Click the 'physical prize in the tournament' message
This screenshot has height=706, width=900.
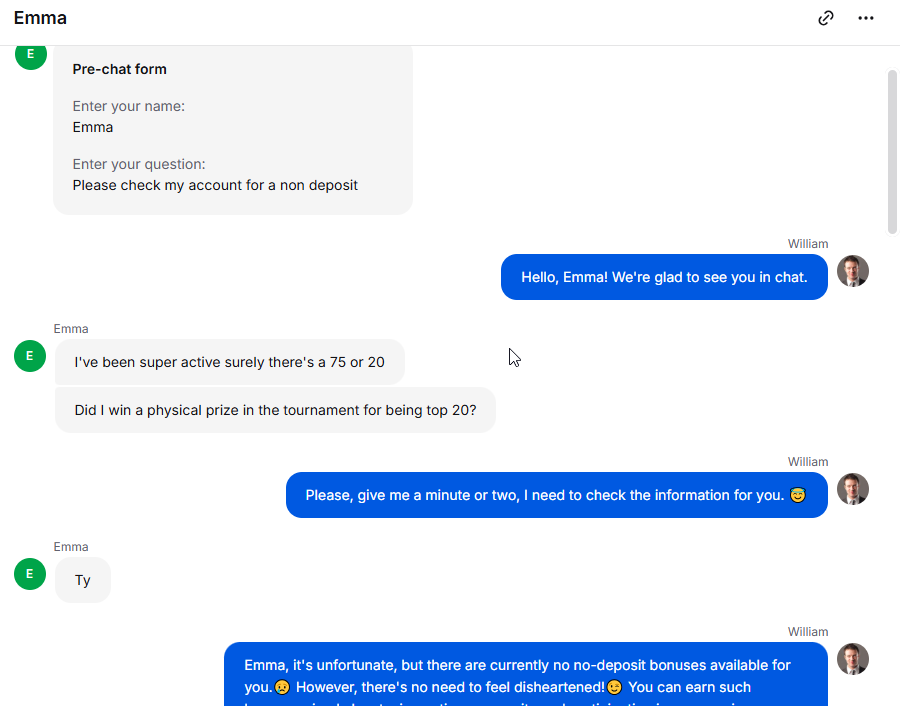click(x=276, y=410)
